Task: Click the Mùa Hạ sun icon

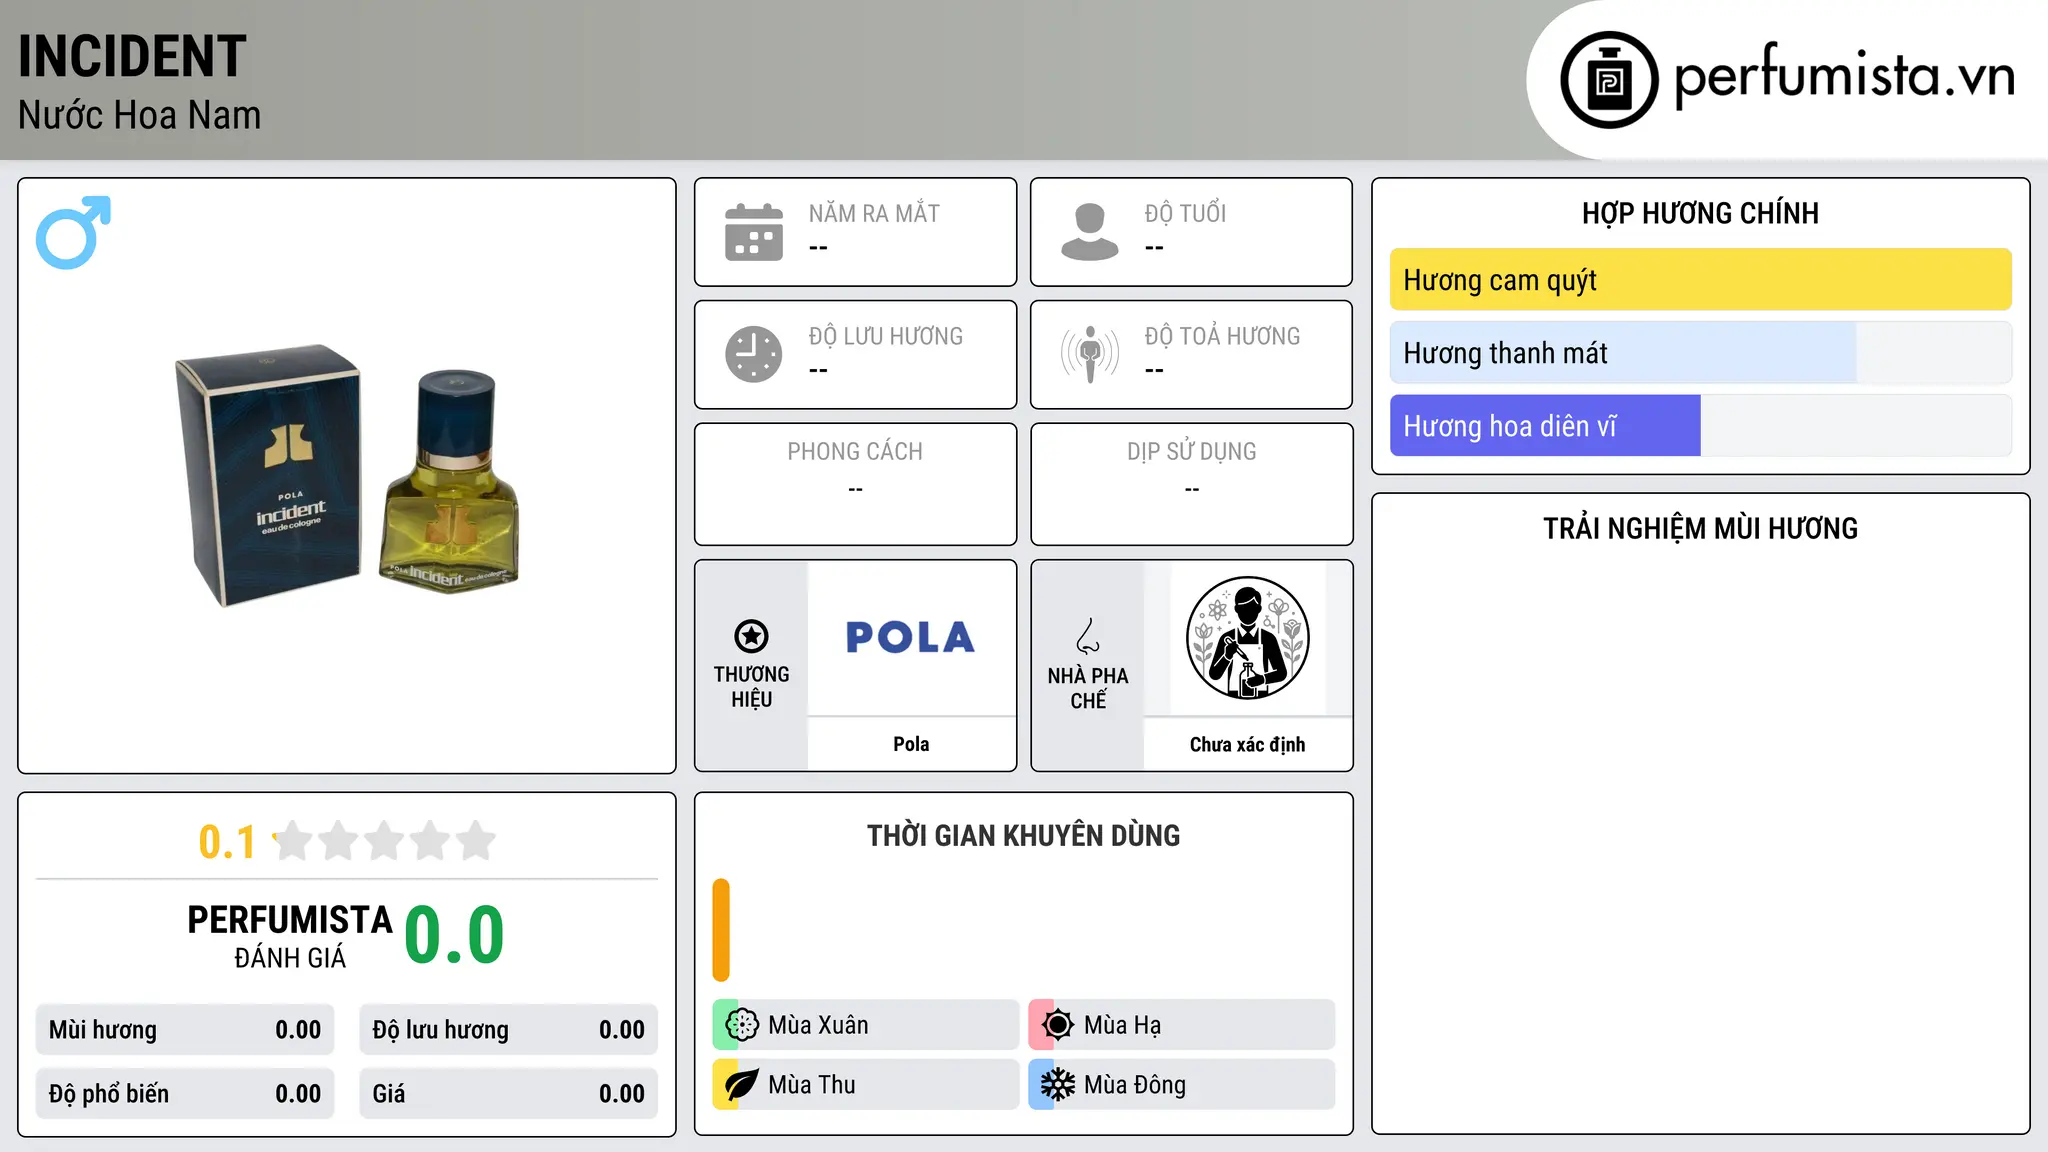Action: click(x=1058, y=1025)
